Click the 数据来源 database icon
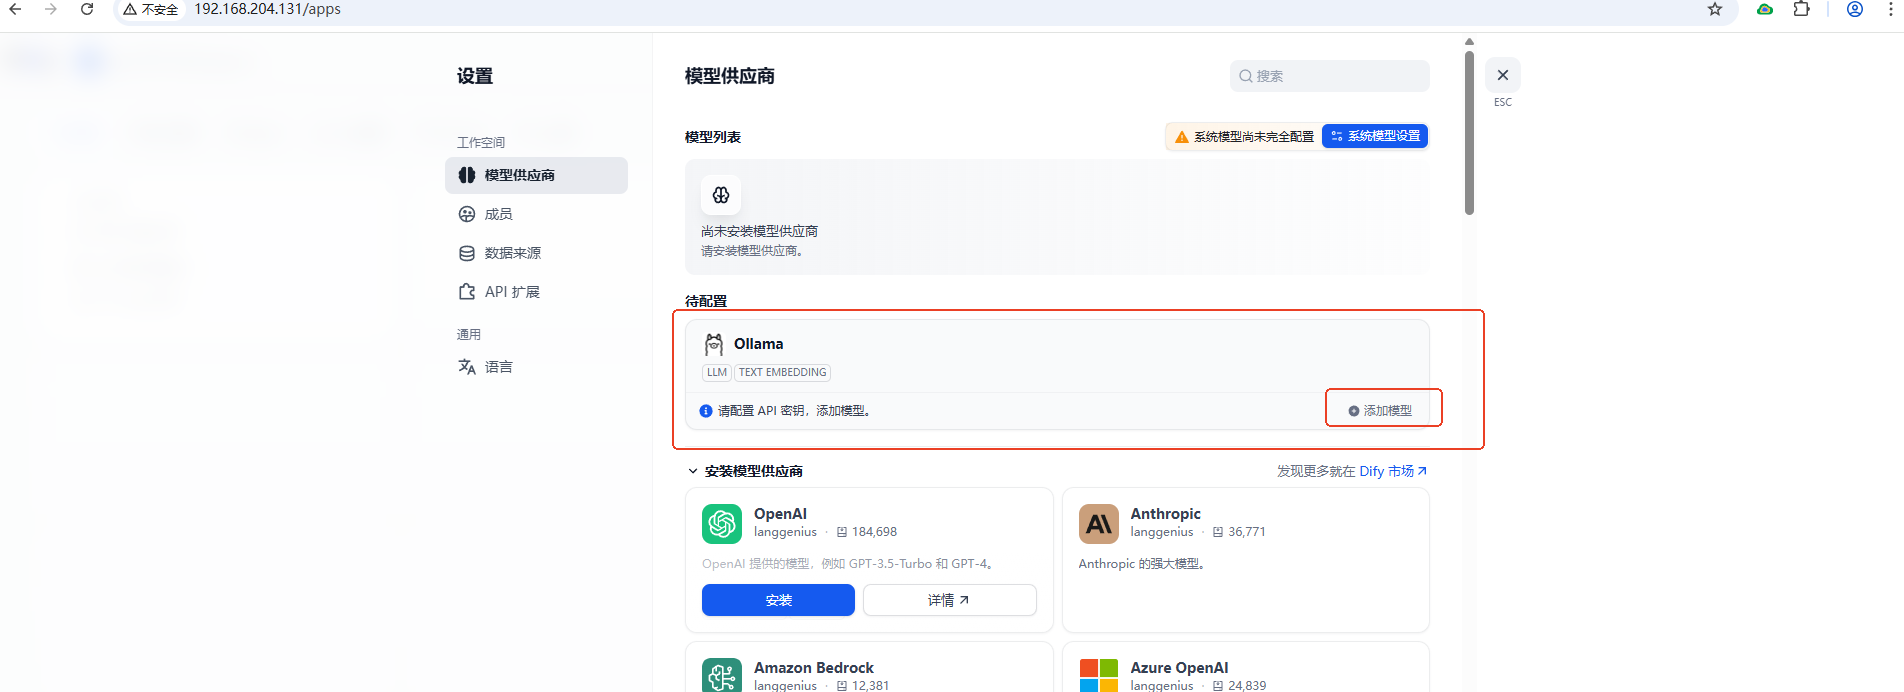The image size is (1904, 692). point(467,253)
